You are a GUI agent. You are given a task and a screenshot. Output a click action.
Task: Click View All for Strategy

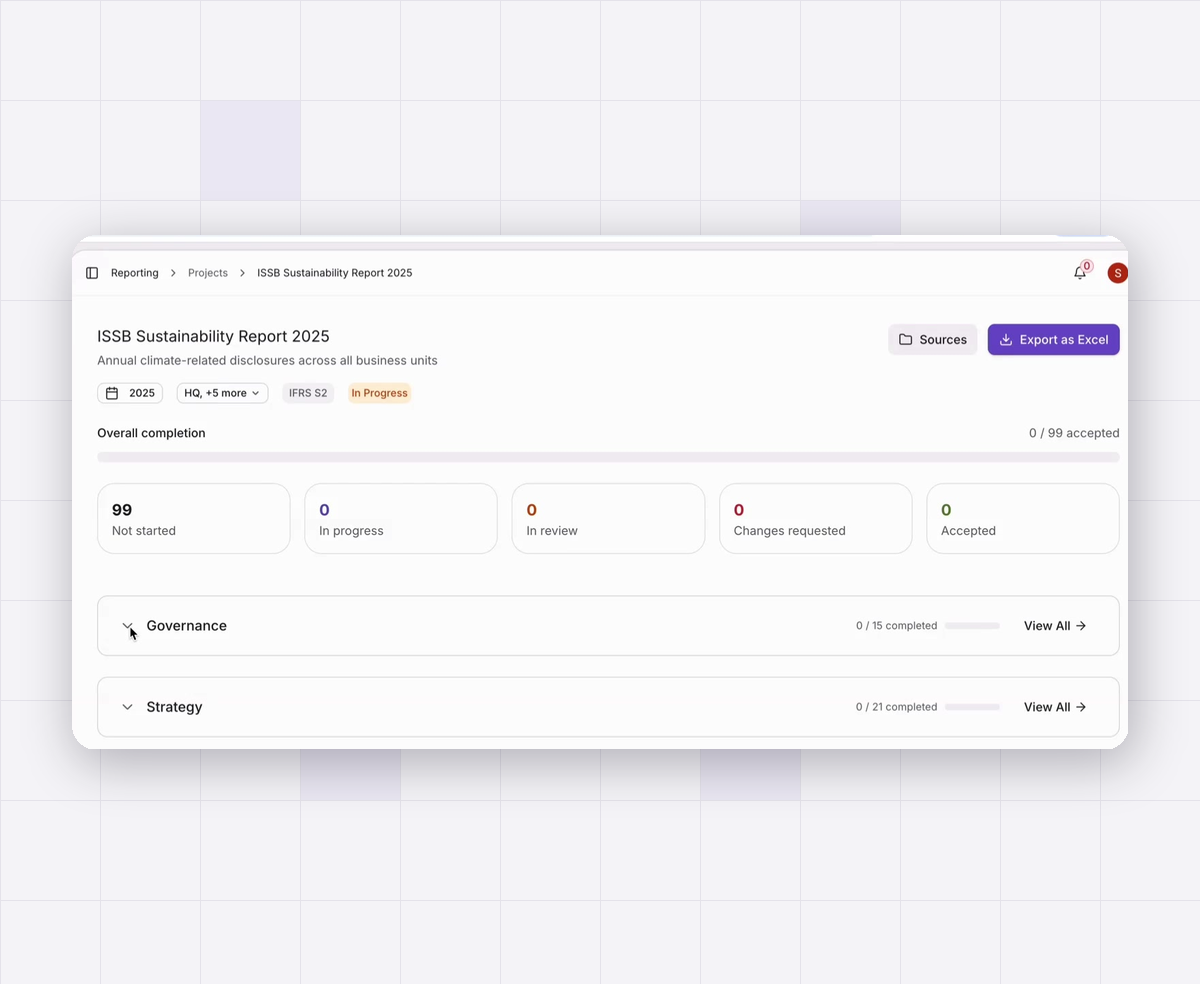tap(1055, 707)
